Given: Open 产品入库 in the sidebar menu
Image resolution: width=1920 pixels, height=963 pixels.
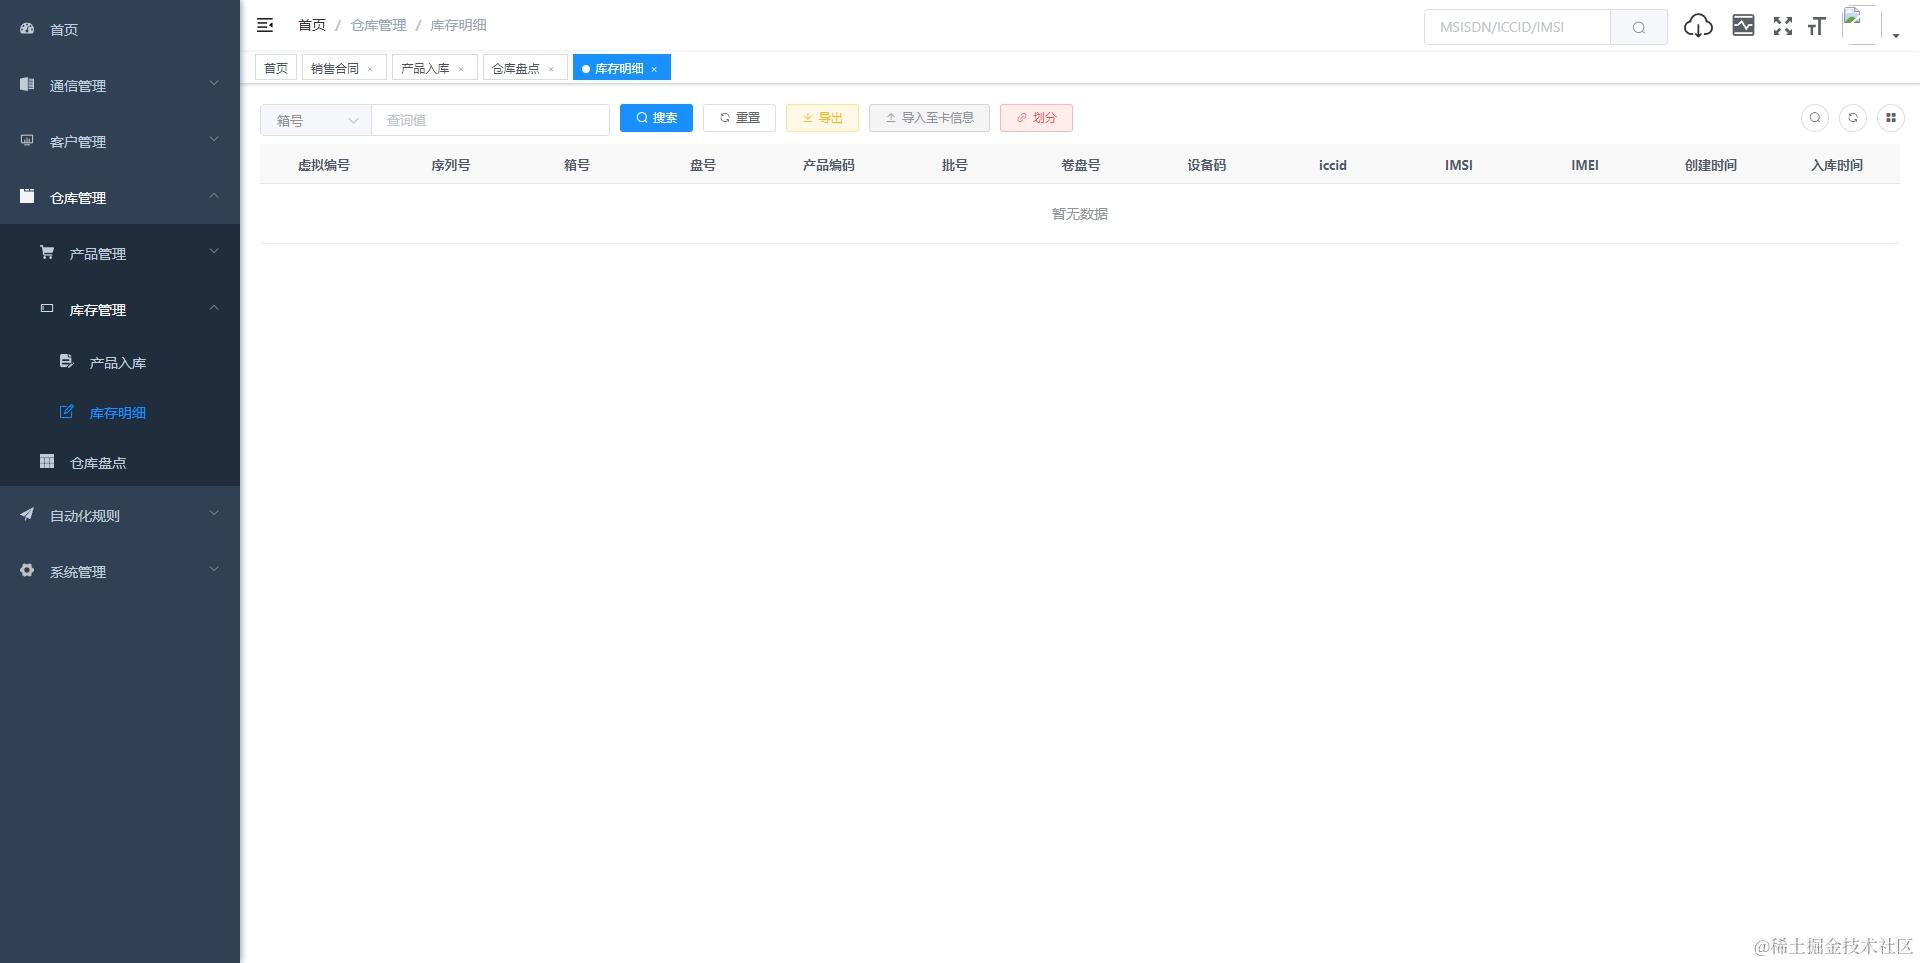Looking at the screenshot, I should (x=120, y=362).
